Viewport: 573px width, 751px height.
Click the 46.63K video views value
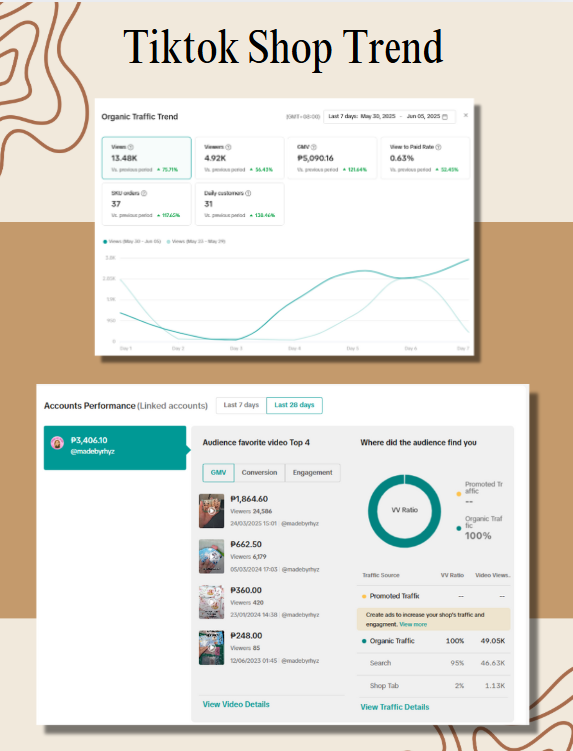point(493,663)
